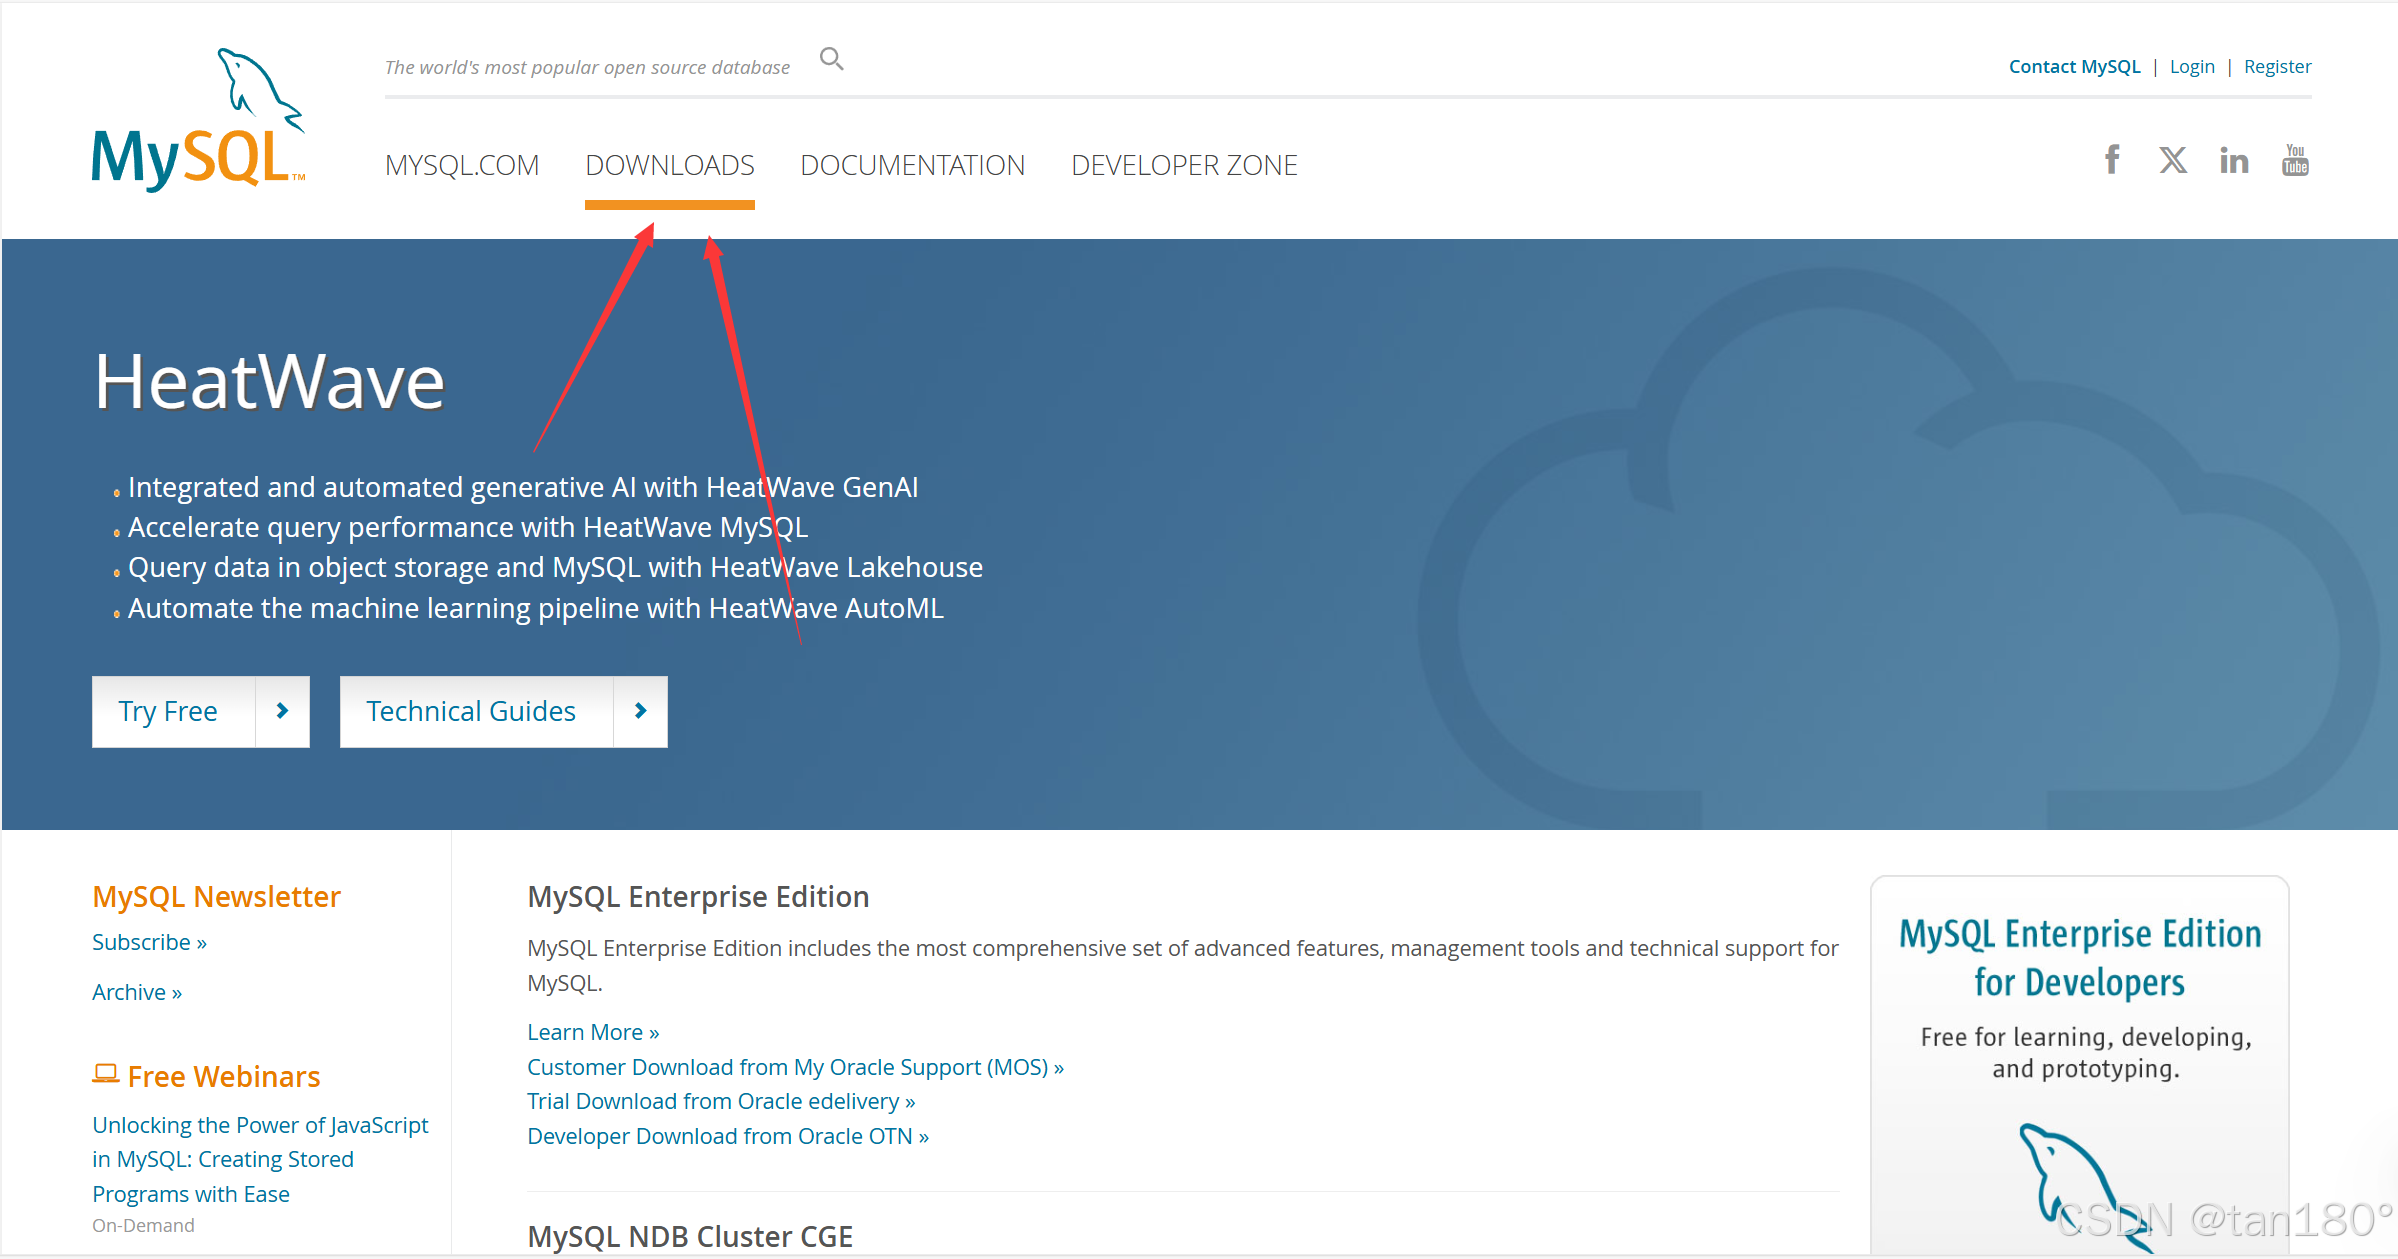This screenshot has height=1259, width=2398.
Task: Click Learn More under Enterprise Edition
Action: click(x=593, y=1032)
